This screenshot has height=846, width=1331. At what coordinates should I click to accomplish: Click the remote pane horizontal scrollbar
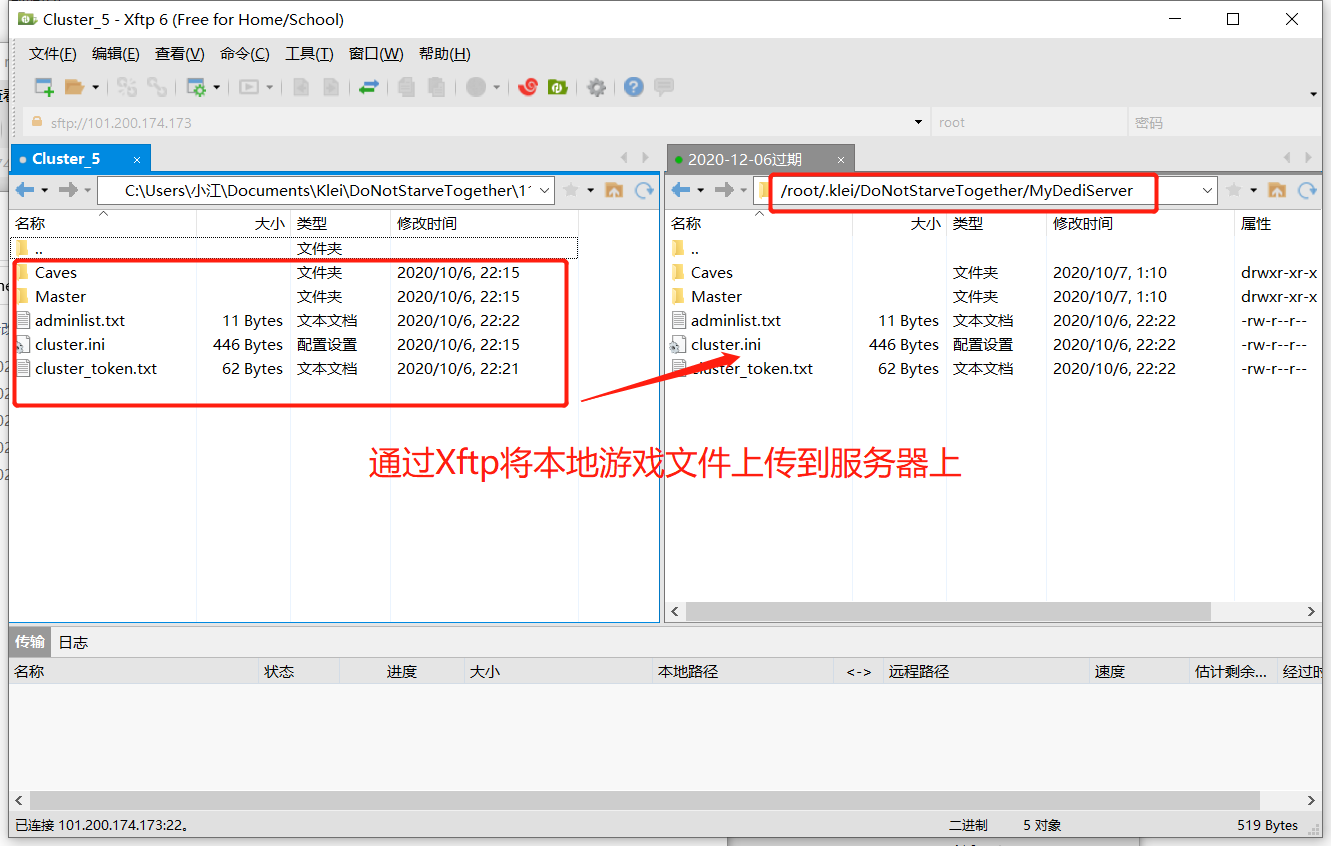coord(948,611)
